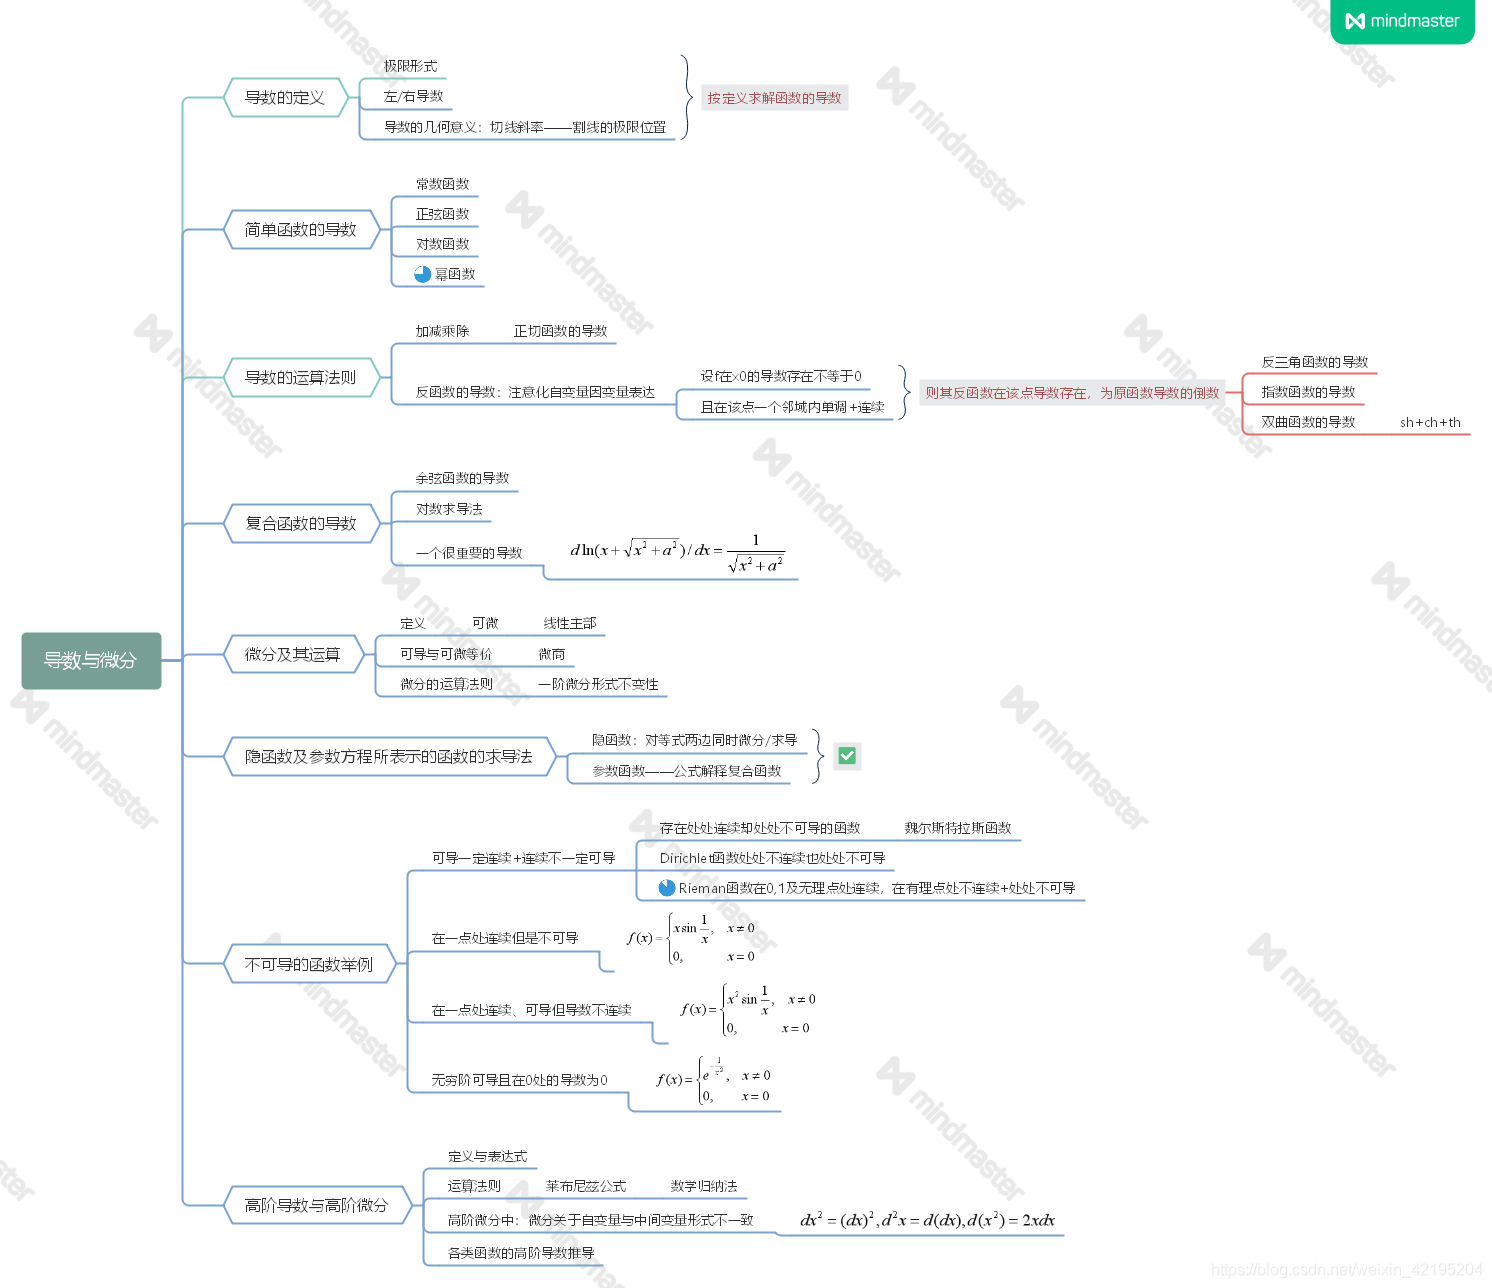Click the subtopic 运算法则 under 高阶导数
The width and height of the screenshot is (1492, 1288).
pos(474,1186)
